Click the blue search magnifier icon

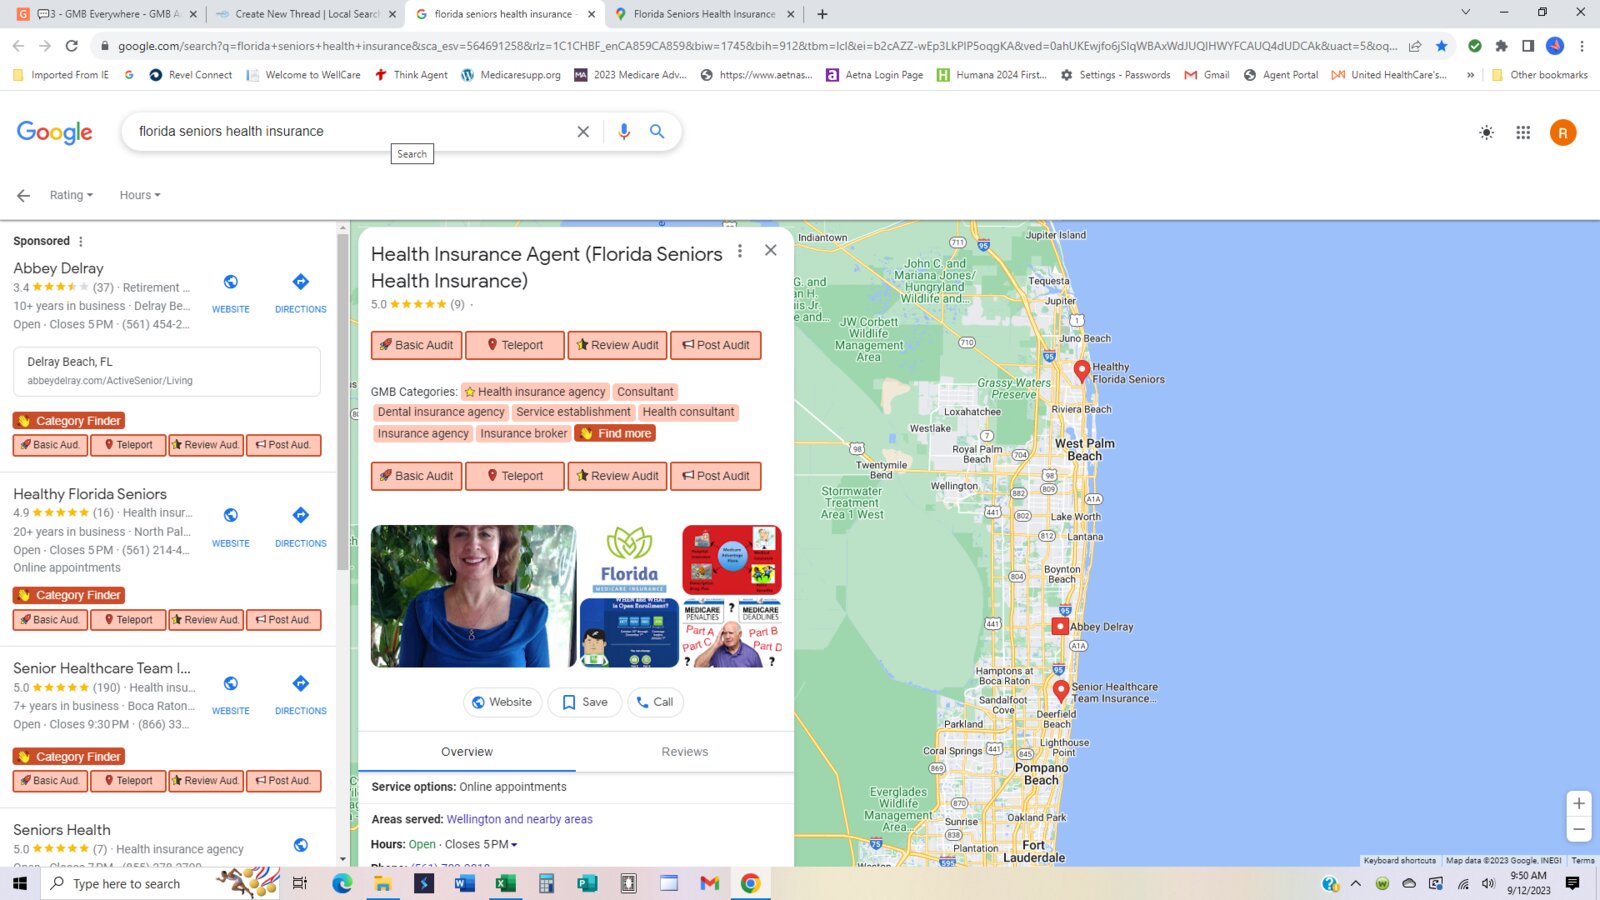tap(657, 131)
